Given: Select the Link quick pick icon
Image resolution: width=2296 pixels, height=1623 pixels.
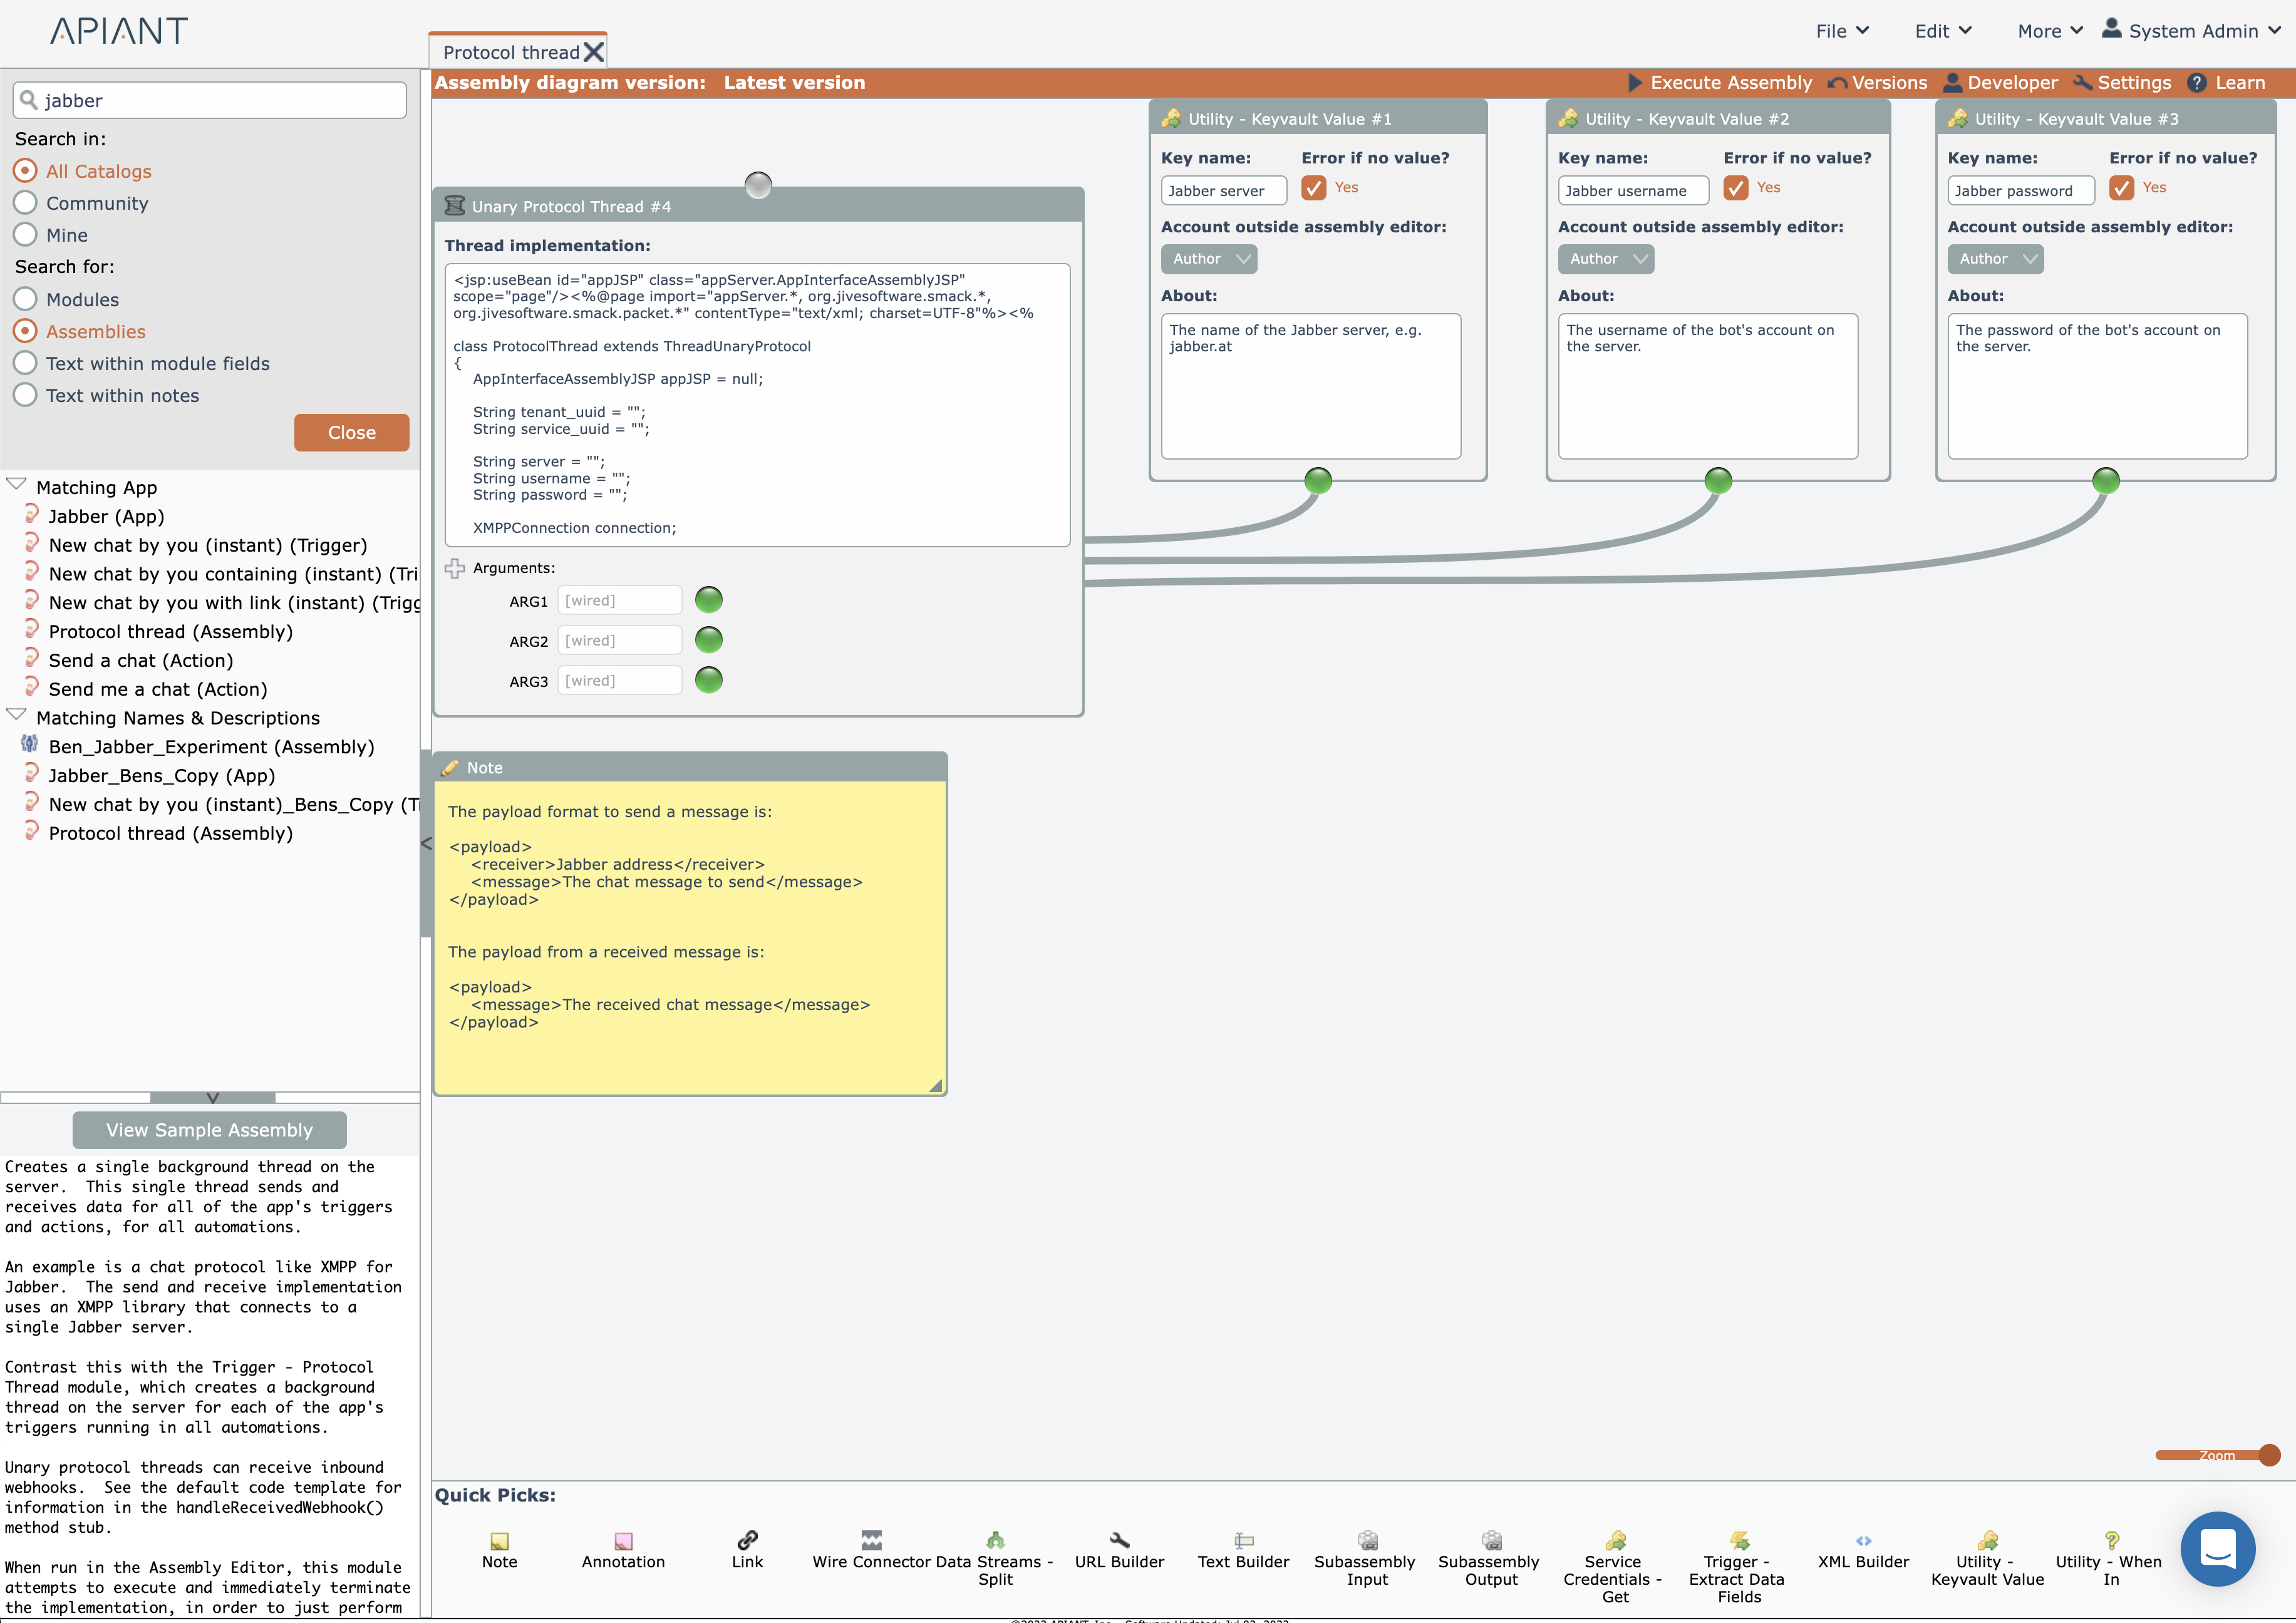Looking at the screenshot, I should [x=747, y=1540].
